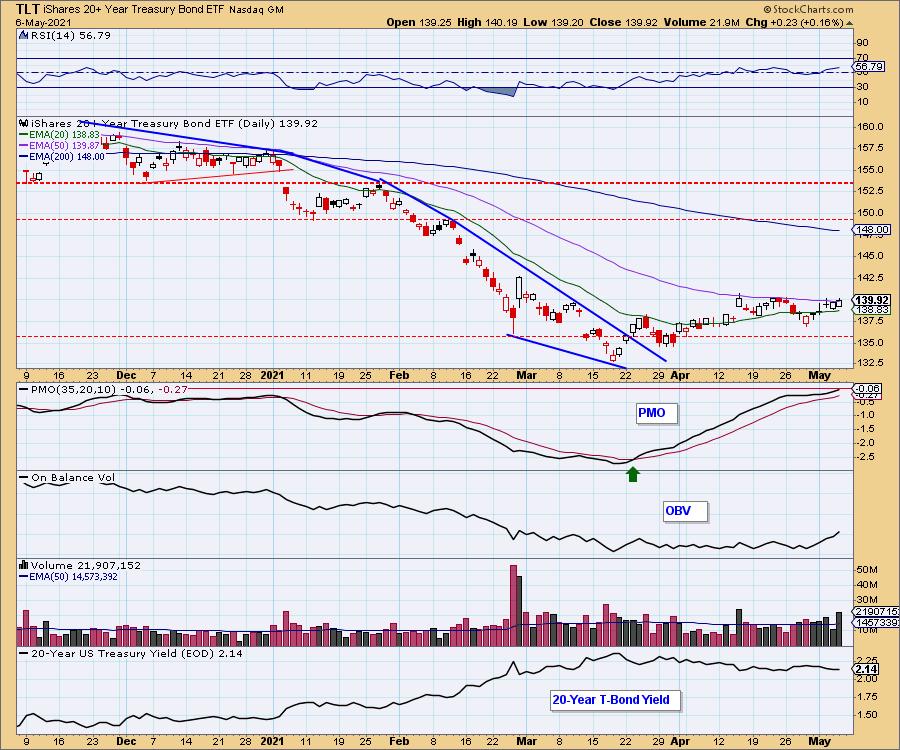Click the 90 level label on RSI axis

click(862, 42)
